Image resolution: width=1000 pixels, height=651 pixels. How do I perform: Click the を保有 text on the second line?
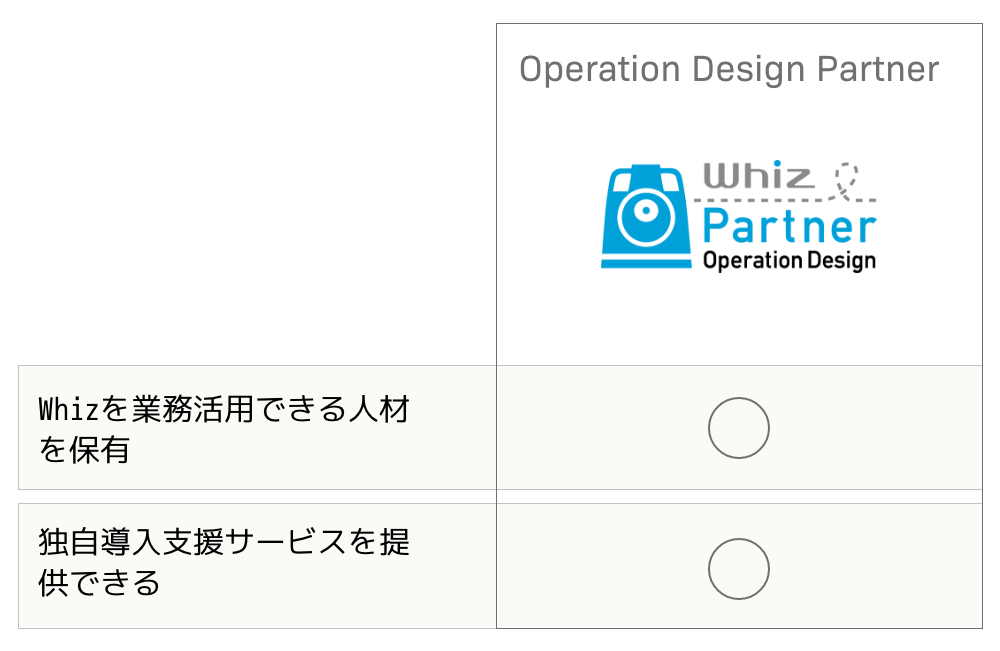(x=84, y=450)
